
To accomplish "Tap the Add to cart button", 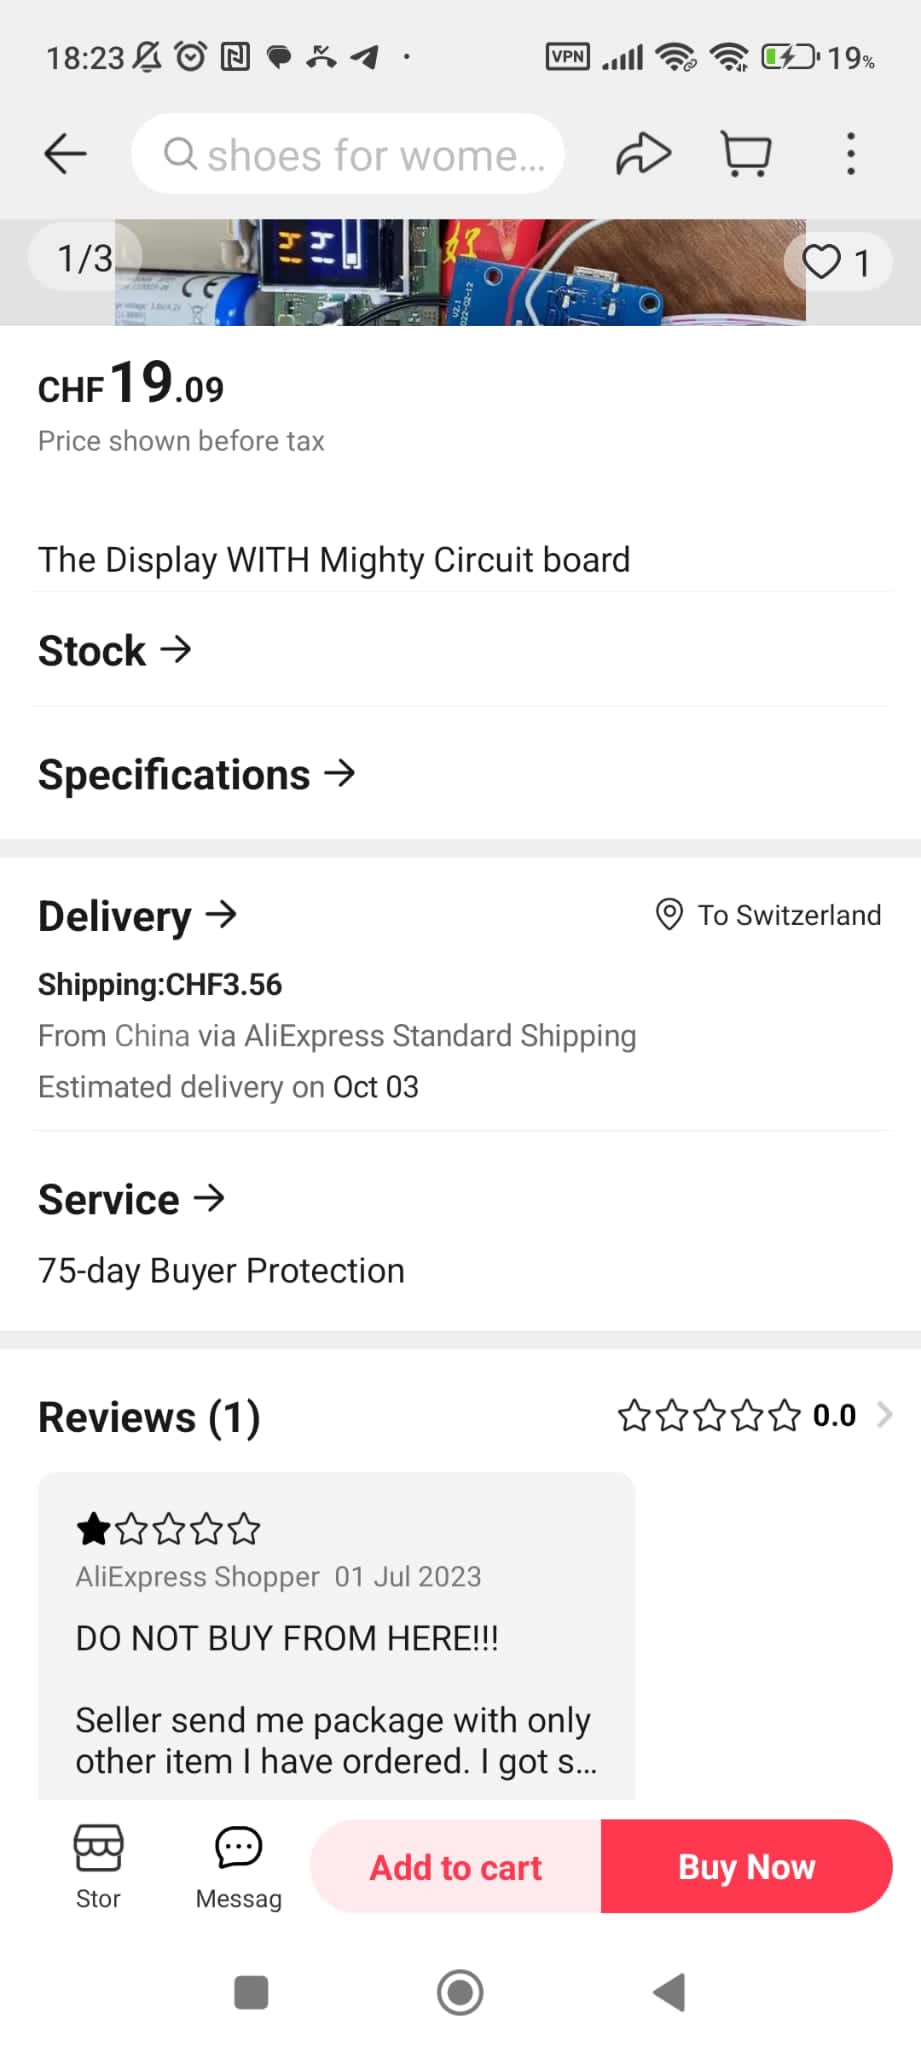I will tap(456, 1866).
